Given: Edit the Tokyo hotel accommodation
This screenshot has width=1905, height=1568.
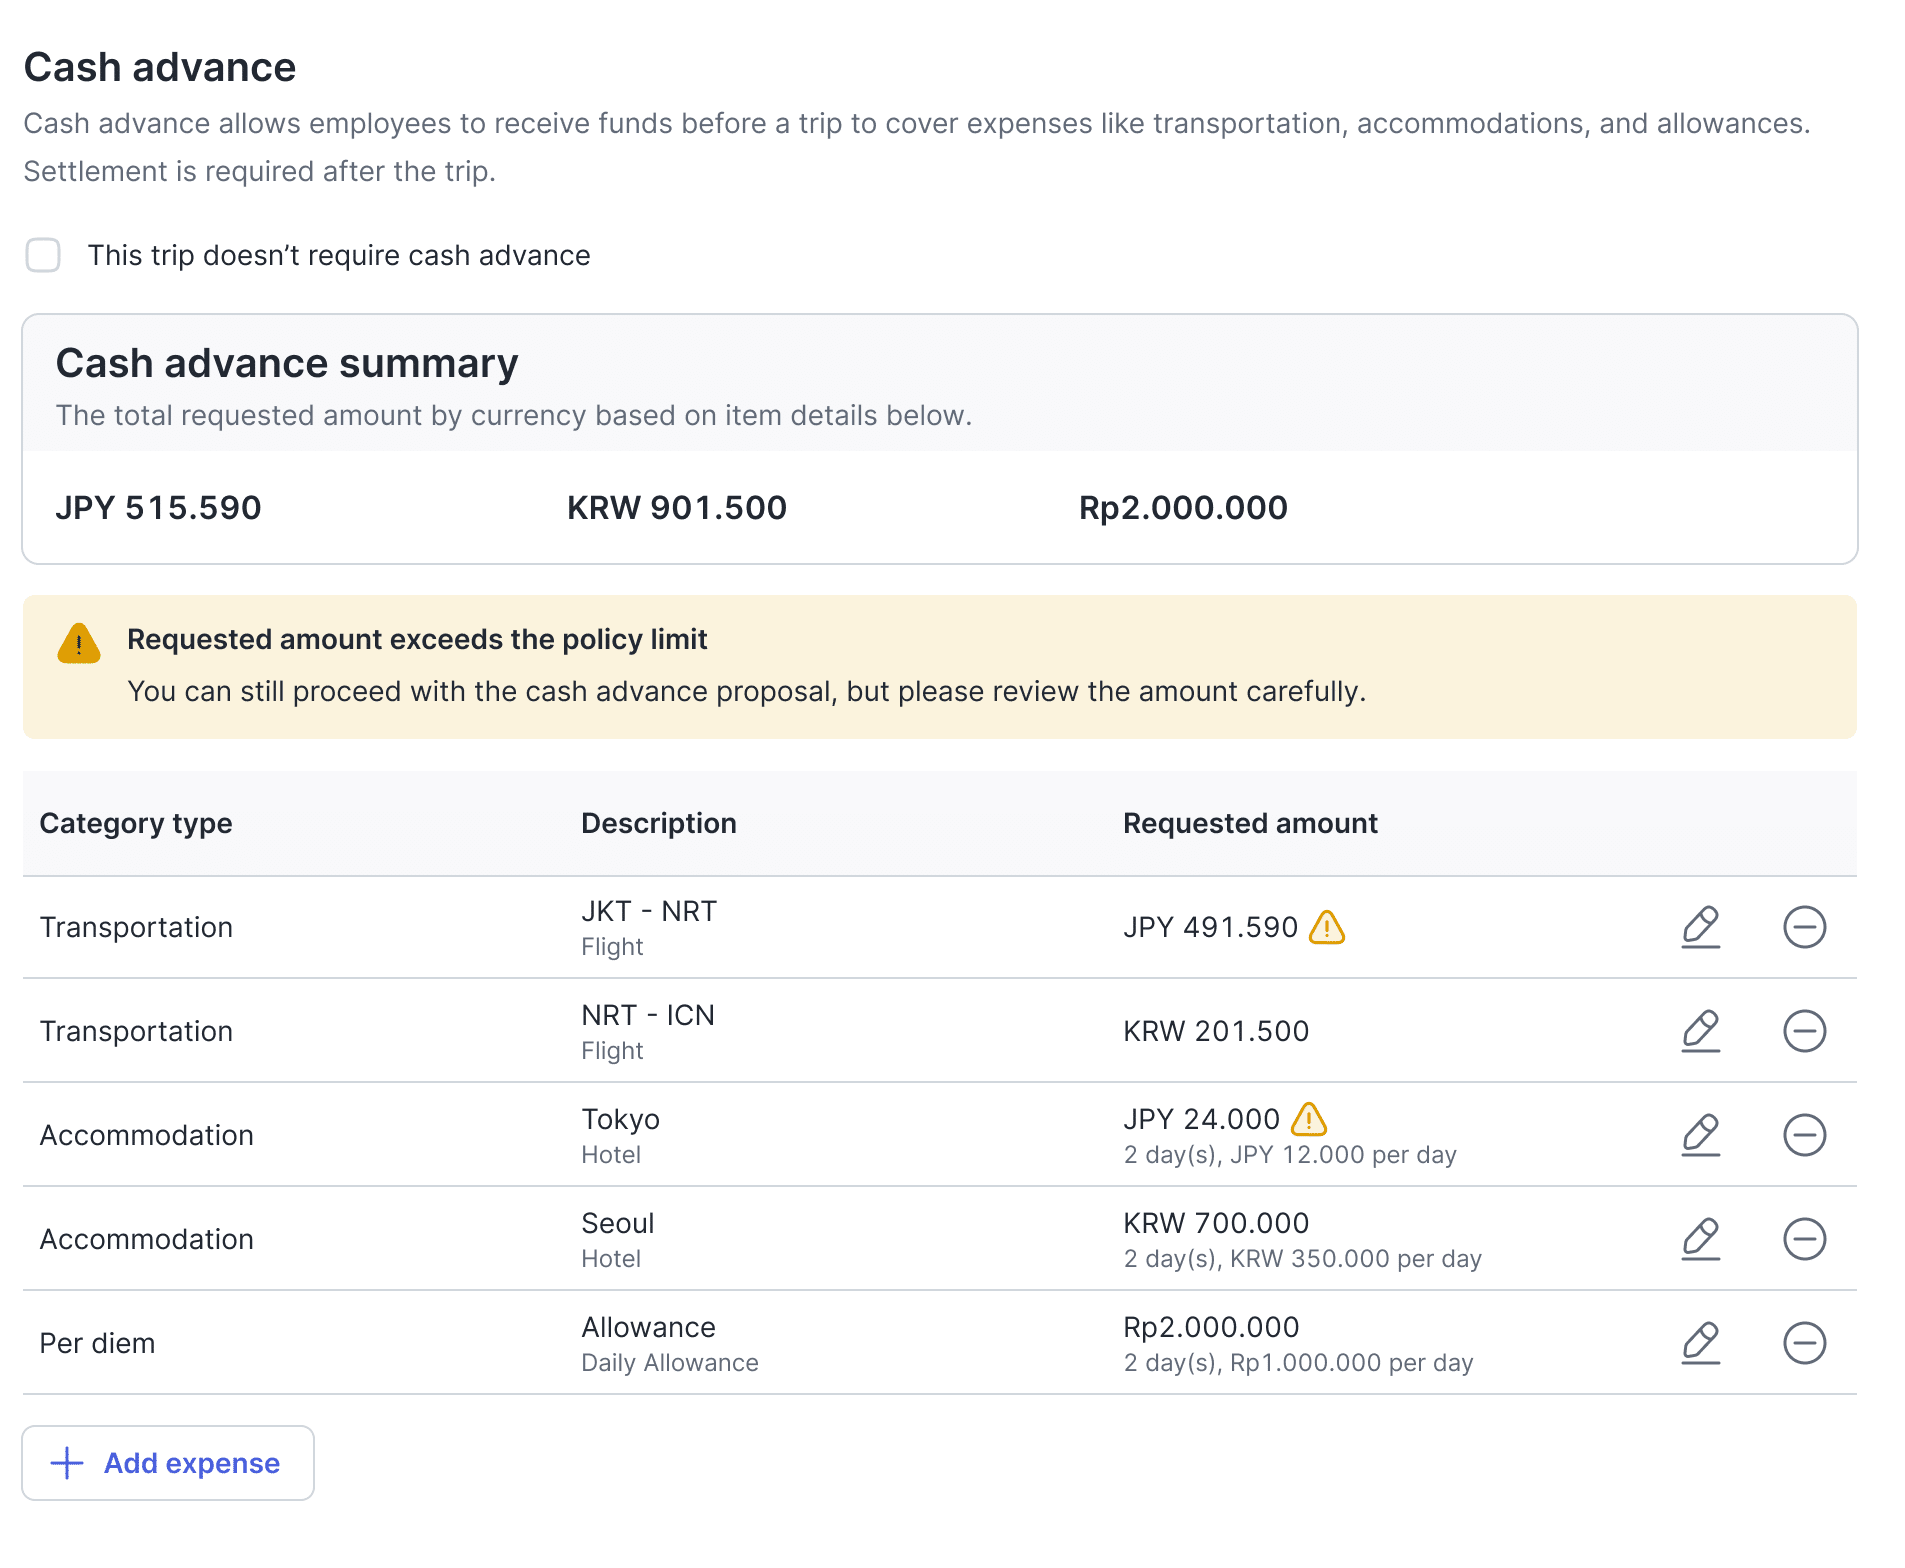Looking at the screenshot, I should (x=1700, y=1135).
